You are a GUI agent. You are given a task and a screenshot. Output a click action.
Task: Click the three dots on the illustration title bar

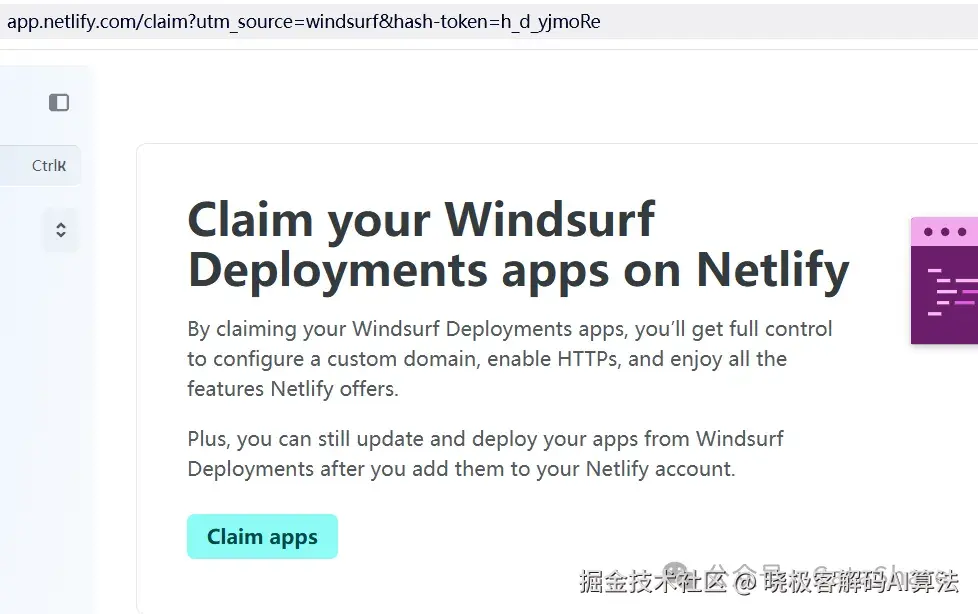(x=945, y=232)
